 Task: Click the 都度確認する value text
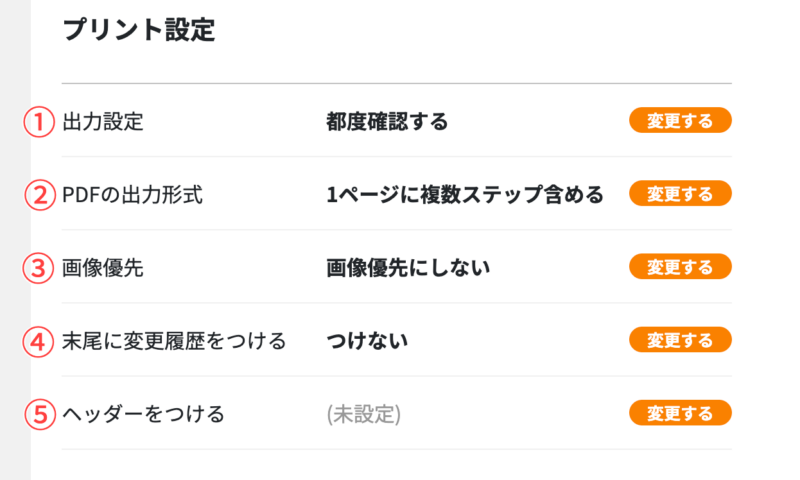coord(387,122)
